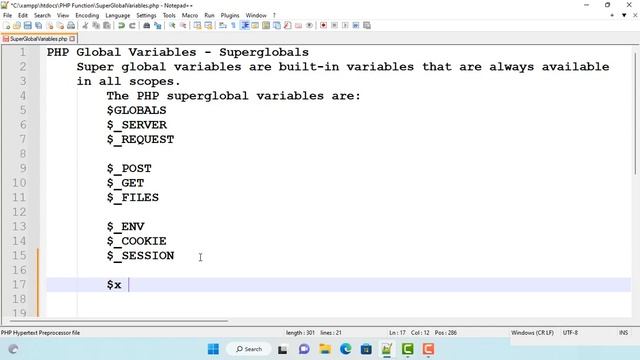The width and height of the screenshot is (640, 360).
Task: Open the Document Map panel icon
Action: pyautogui.click(x=266, y=25)
